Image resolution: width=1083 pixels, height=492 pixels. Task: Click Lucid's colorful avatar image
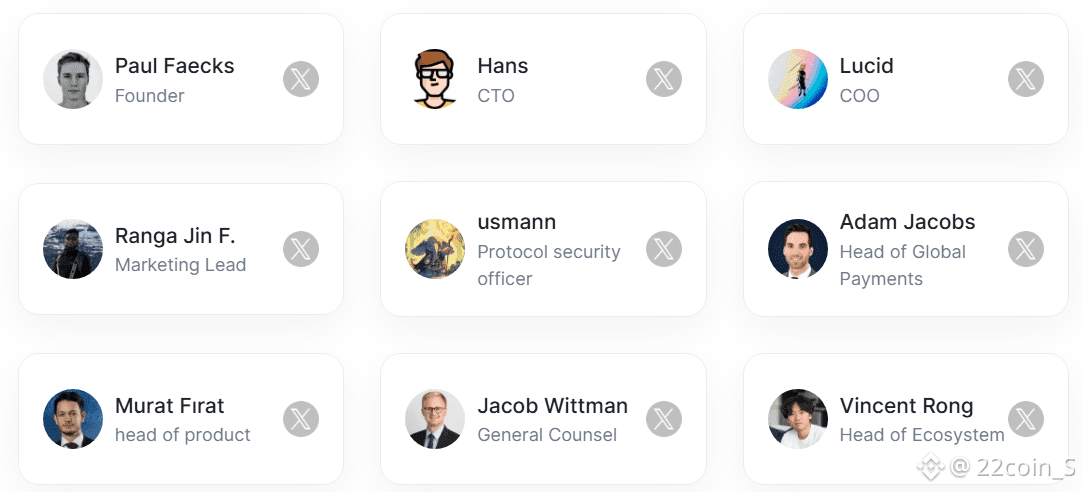pyautogui.click(x=797, y=79)
